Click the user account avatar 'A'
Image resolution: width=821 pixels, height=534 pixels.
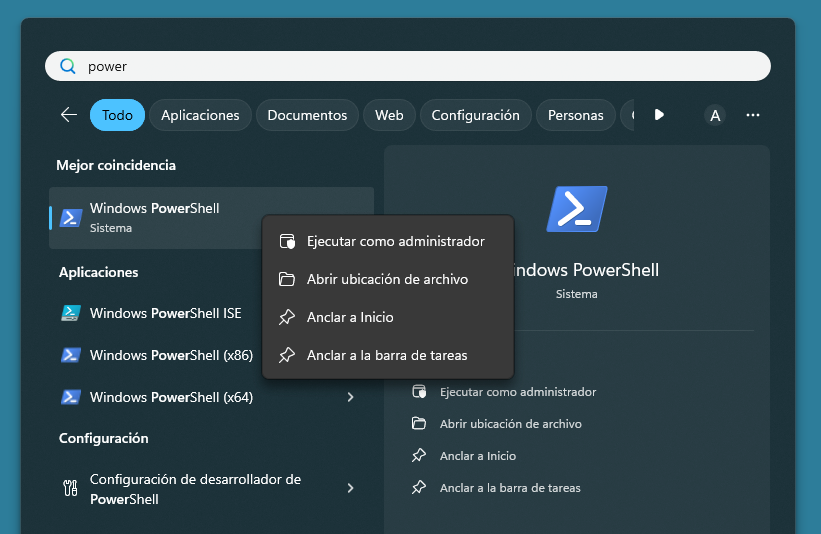pyautogui.click(x=715, y=115)
